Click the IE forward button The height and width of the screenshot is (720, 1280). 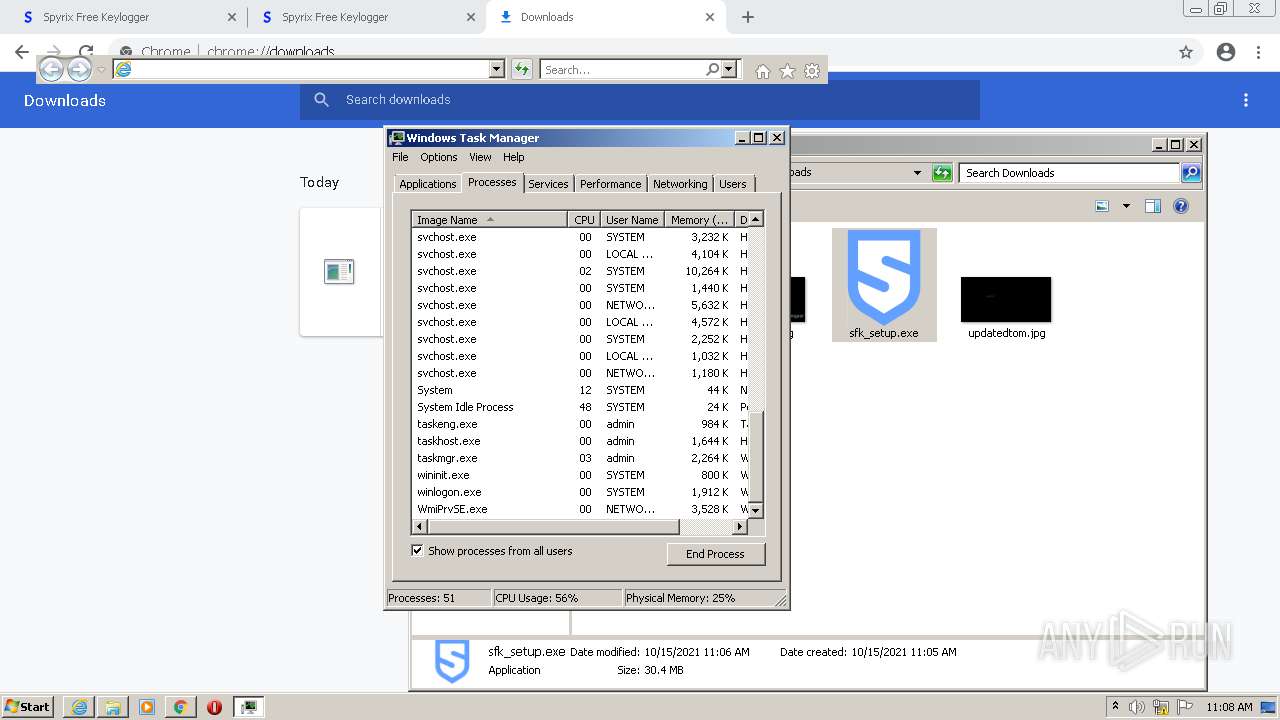click(79, 69)
